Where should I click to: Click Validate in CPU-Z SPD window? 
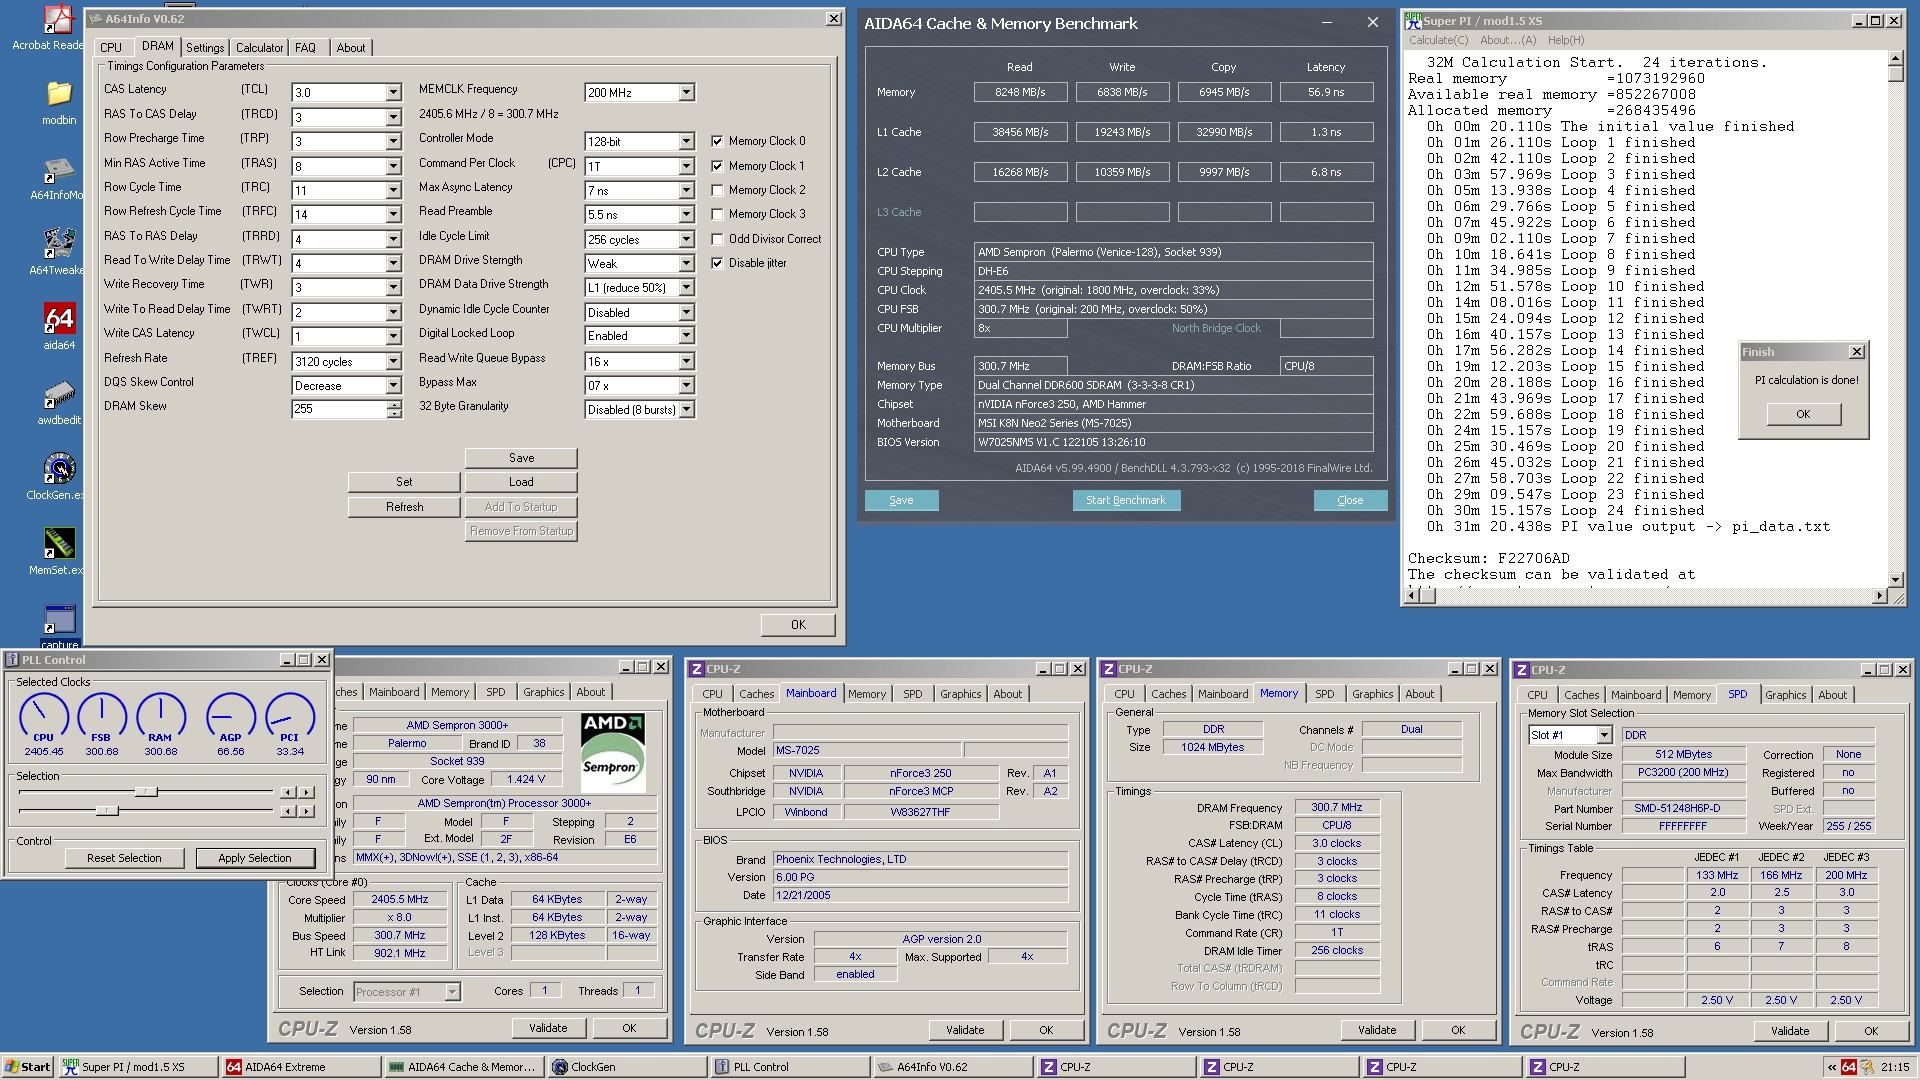(x=1789, y=1031)
